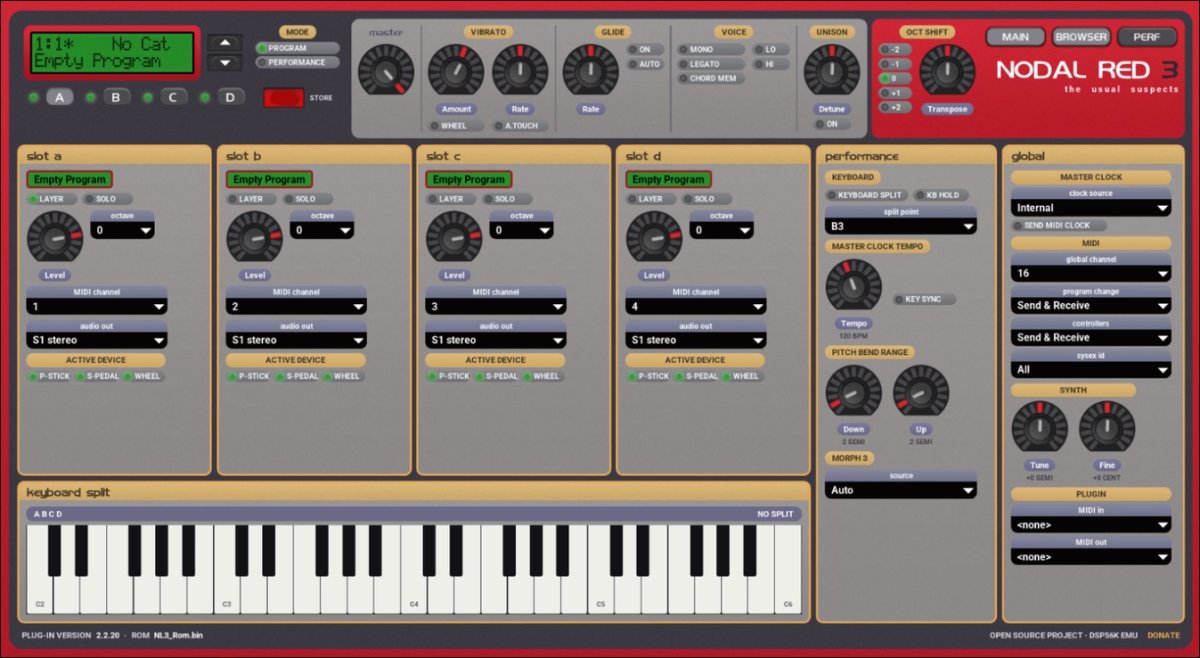
Task: Click the red Store button
Action: click(283, 97)
